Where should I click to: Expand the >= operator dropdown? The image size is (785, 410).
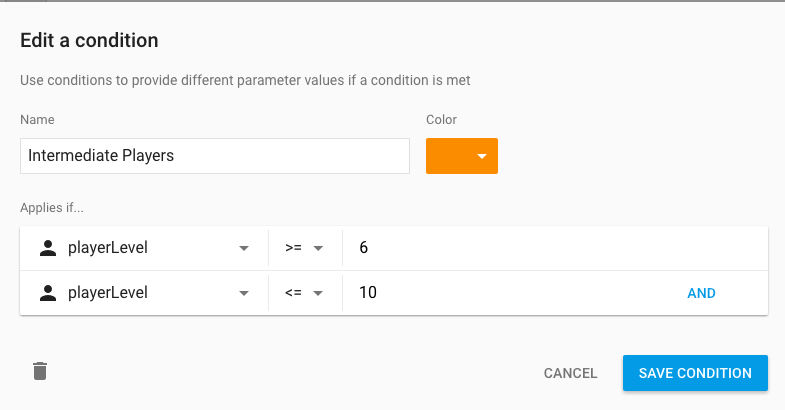point(305,248)
